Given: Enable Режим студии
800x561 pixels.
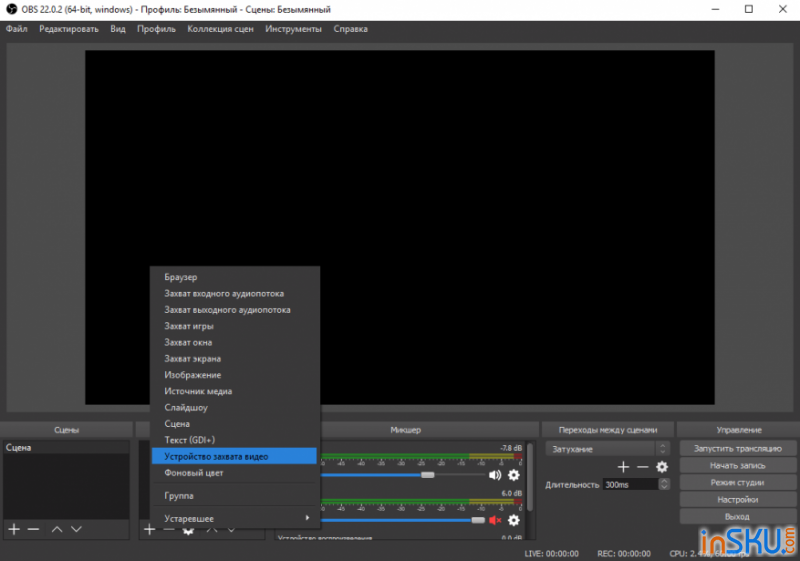Looking at the screenshot, I should [737, 482].
